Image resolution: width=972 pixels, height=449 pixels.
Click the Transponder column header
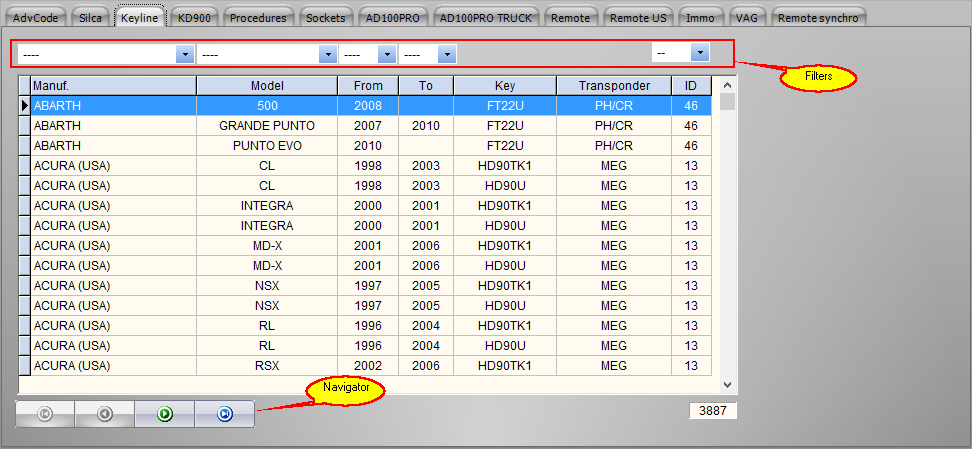point(614,86)
